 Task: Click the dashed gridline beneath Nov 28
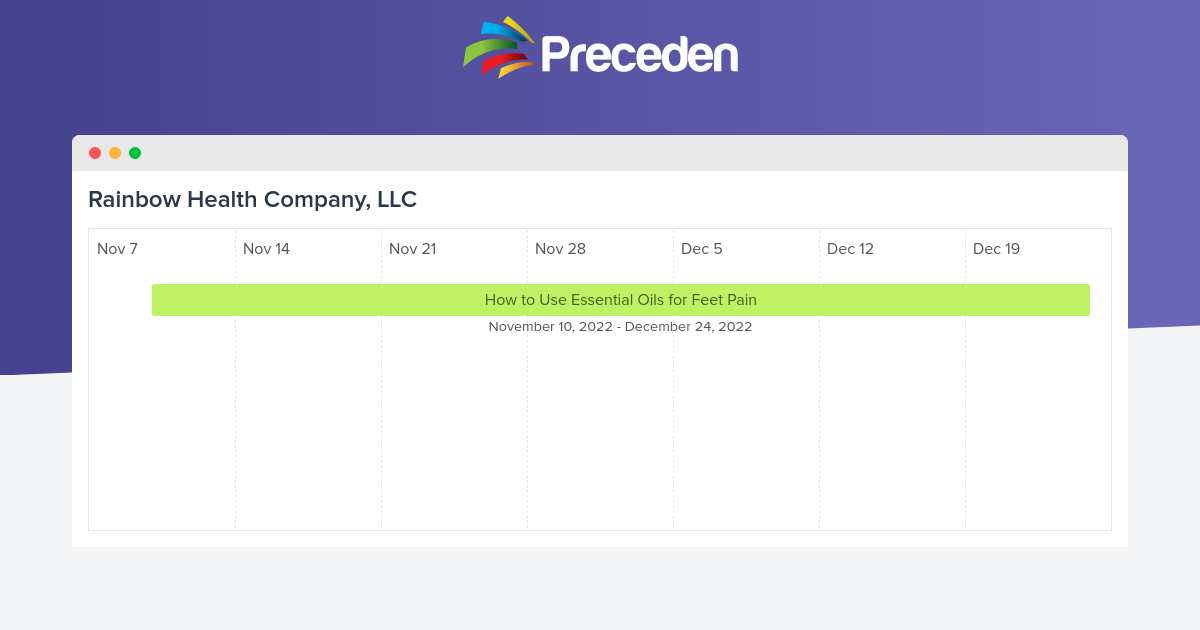(527, 430)
